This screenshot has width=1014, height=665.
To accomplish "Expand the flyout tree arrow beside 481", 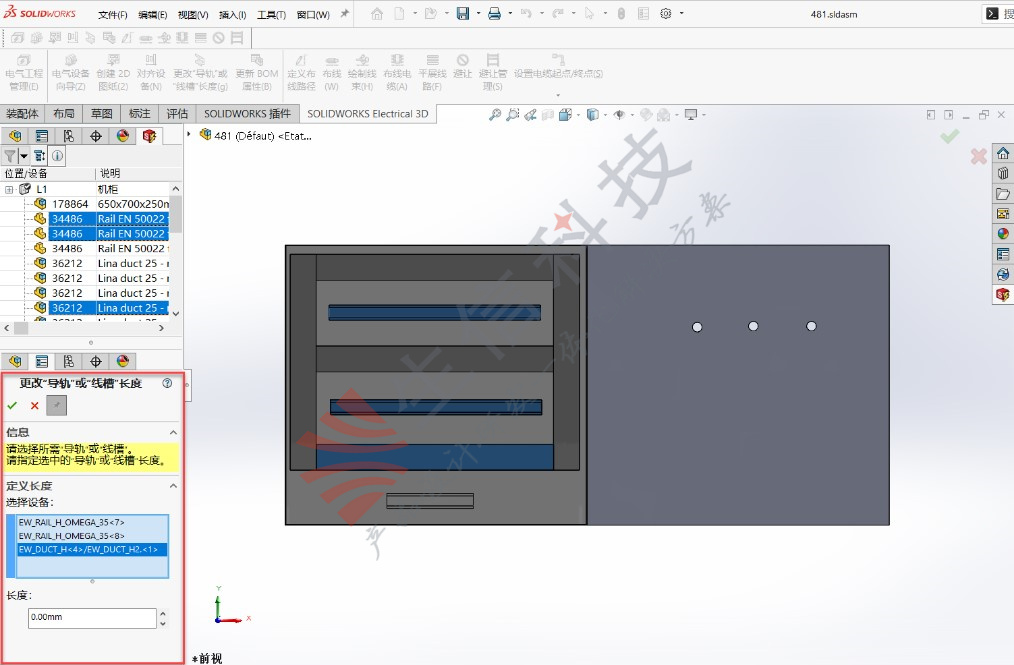I will [189, 134].
